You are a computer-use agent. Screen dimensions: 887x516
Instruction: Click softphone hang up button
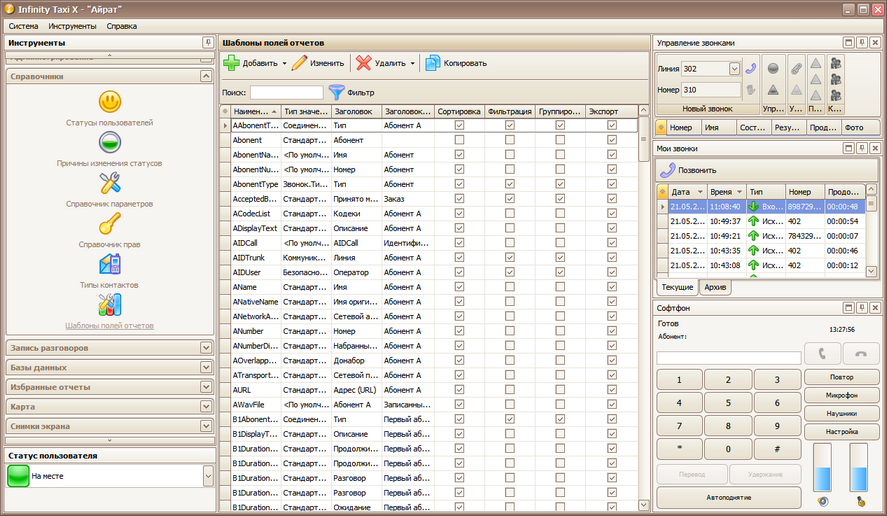[x=861, y=354]
